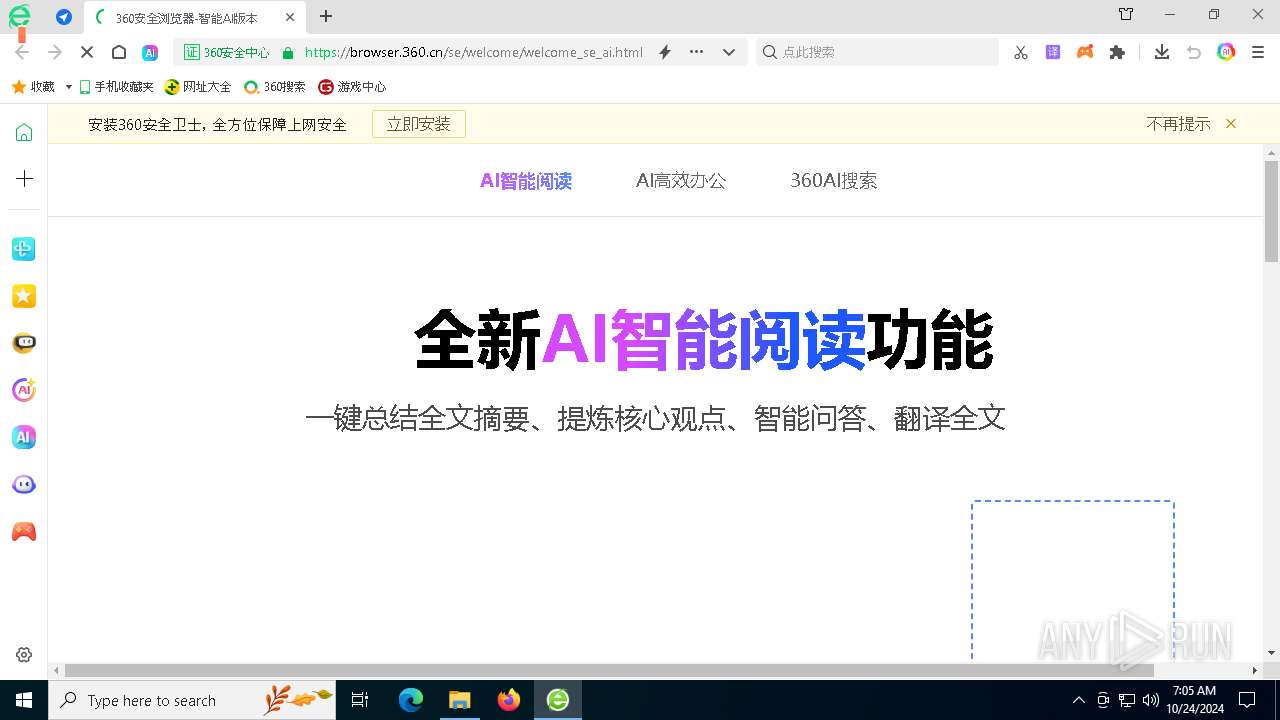Open the AI assistant icon beside home
This screenshot has width=1280, height=720.
[150, 52]
